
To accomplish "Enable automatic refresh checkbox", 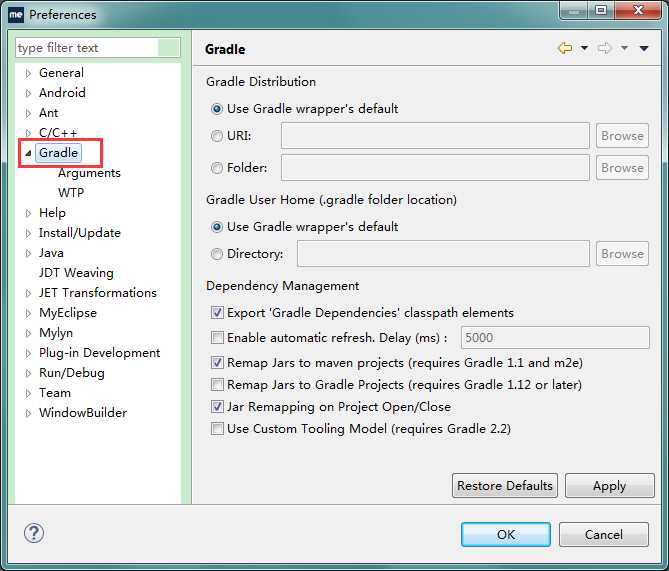I will click(x=217, y=338).
